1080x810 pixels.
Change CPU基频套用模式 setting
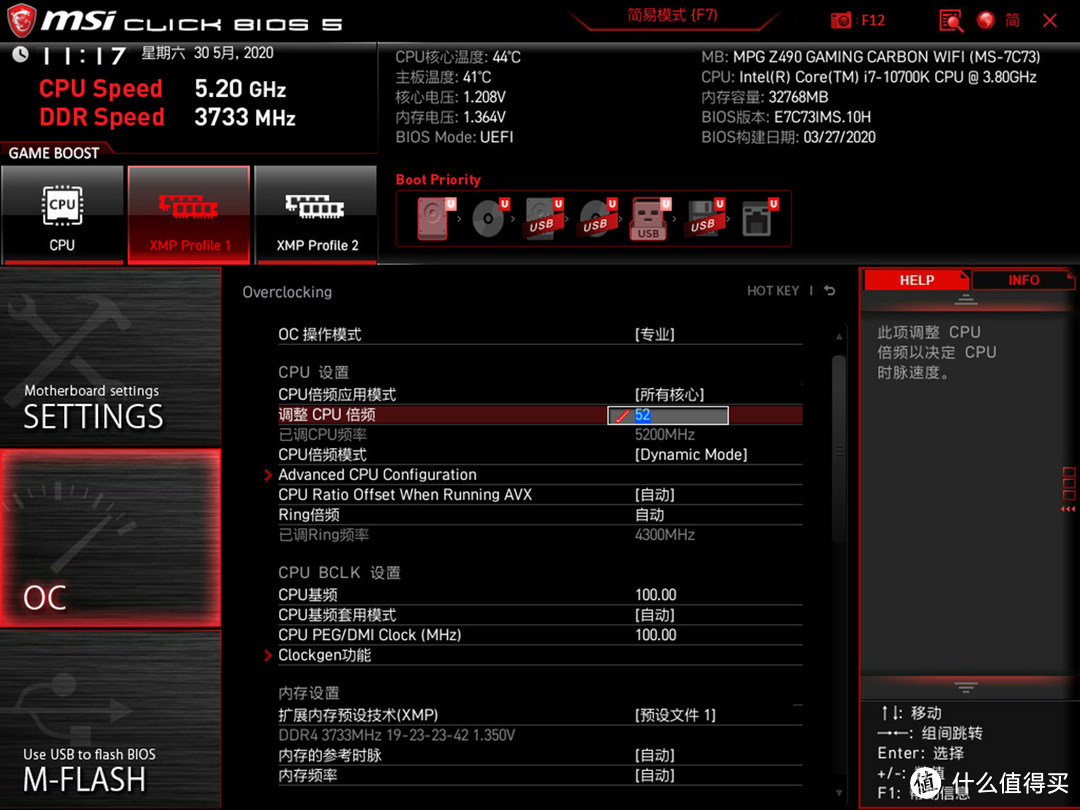(540, 614)
